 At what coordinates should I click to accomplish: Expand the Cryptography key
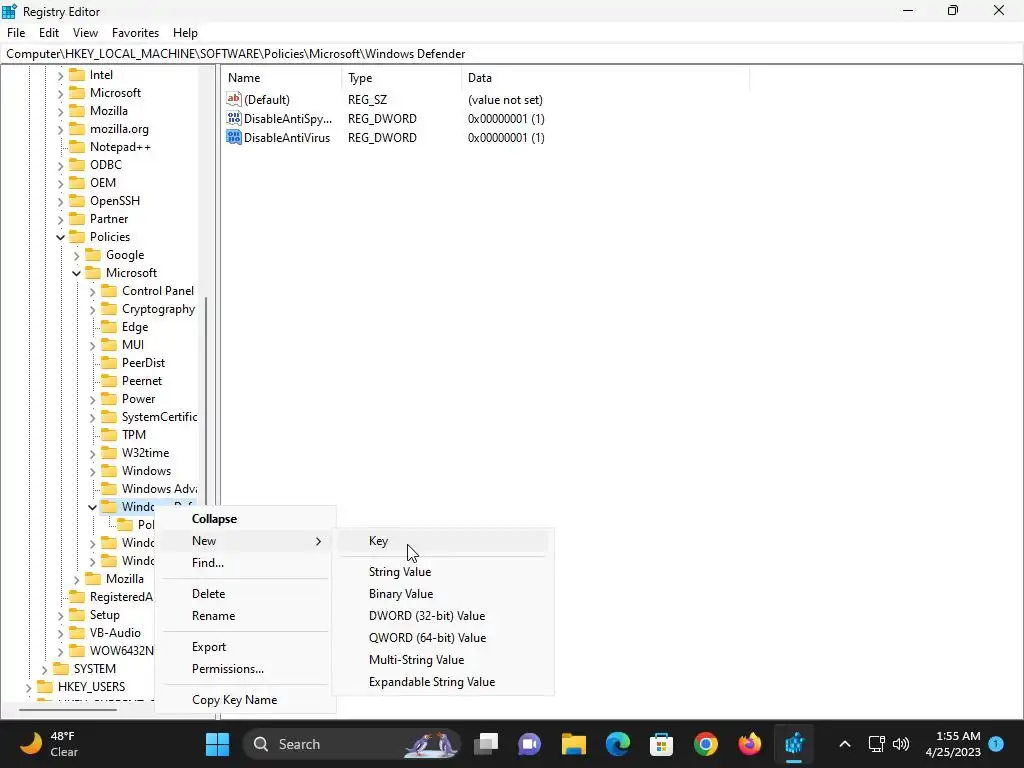coord(92,310)
